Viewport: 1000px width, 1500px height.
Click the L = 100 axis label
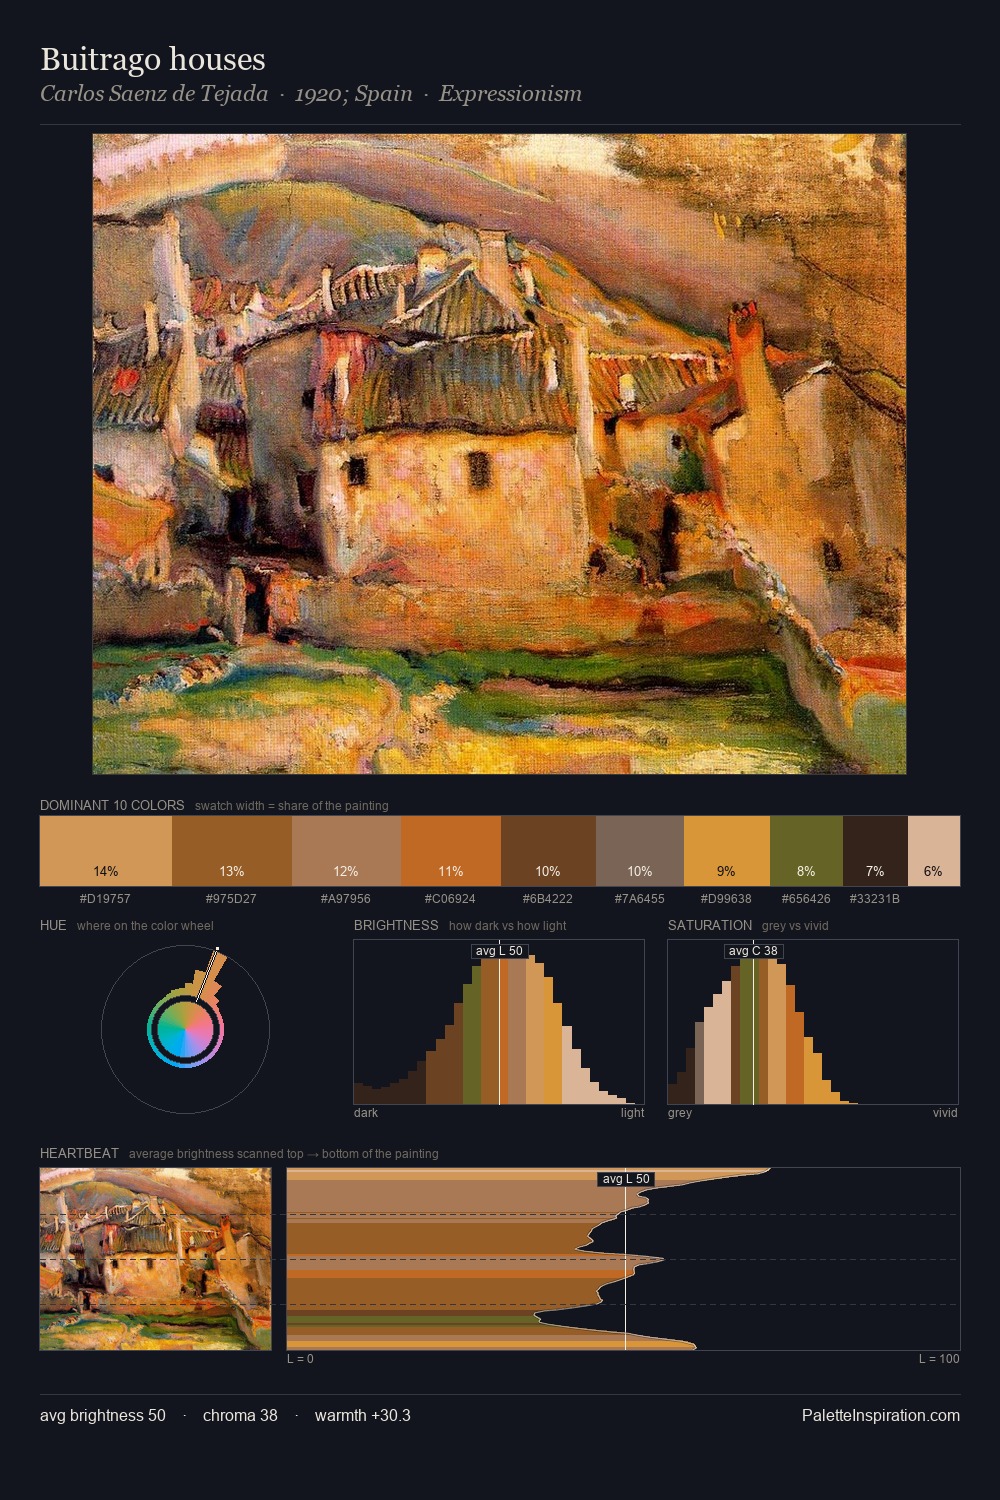pos(939,1358)
